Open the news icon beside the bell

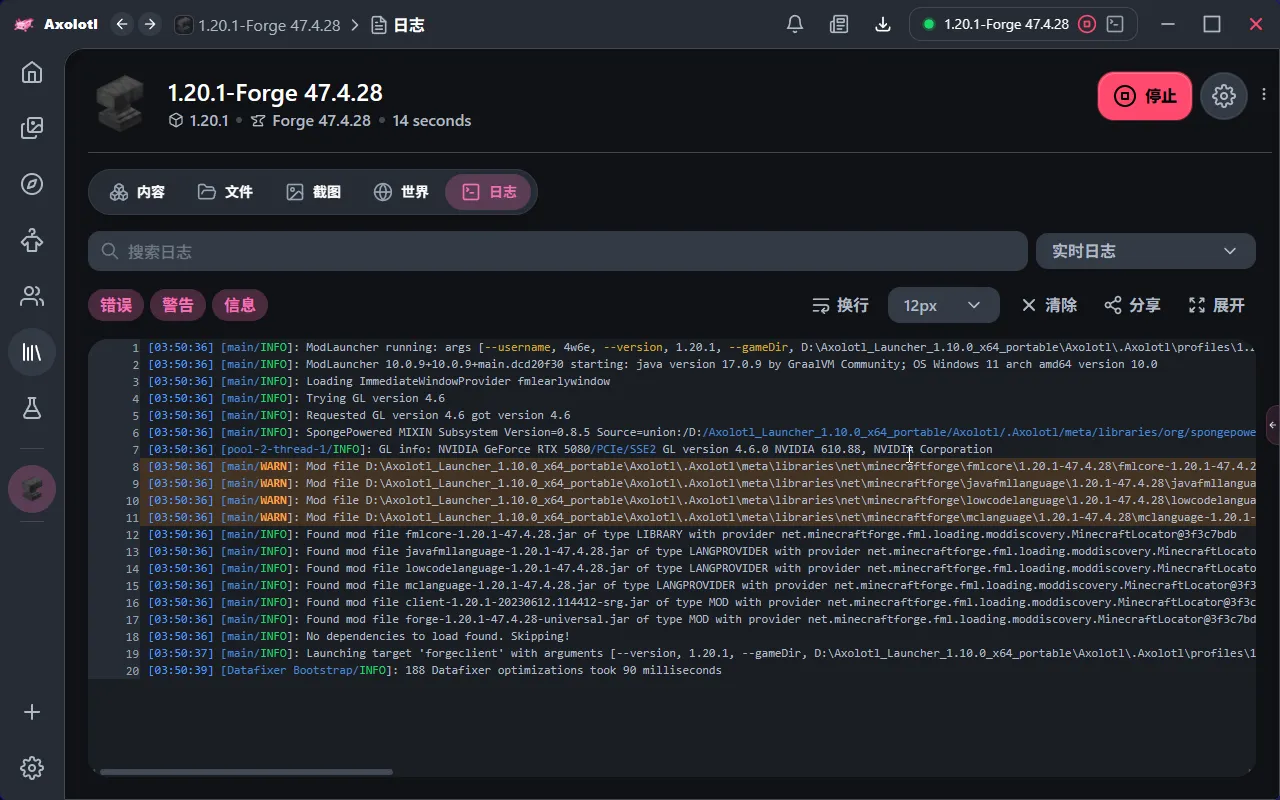[x=839, y=24]
